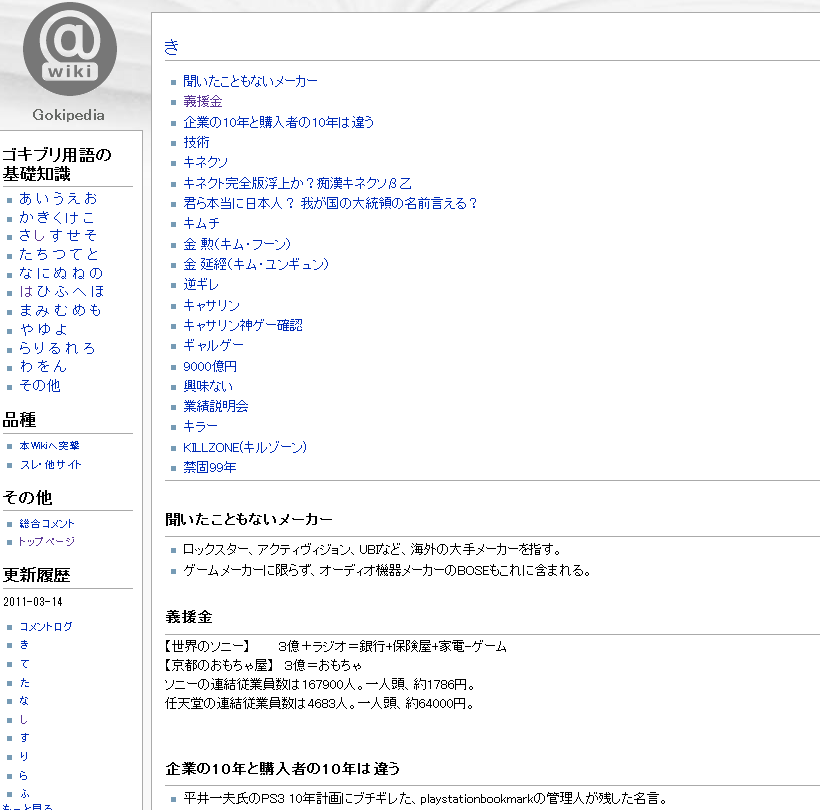Jump to キムチ entry link

point(201,223)
